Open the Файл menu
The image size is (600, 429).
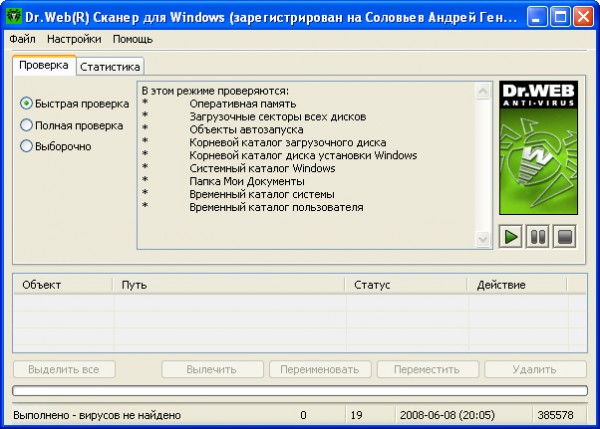[x=22, y=39]
